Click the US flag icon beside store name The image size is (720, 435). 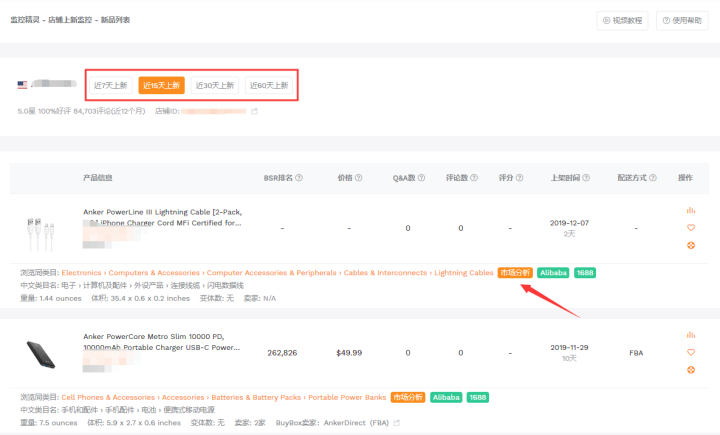pyautogui.click(x=22, y=85)
